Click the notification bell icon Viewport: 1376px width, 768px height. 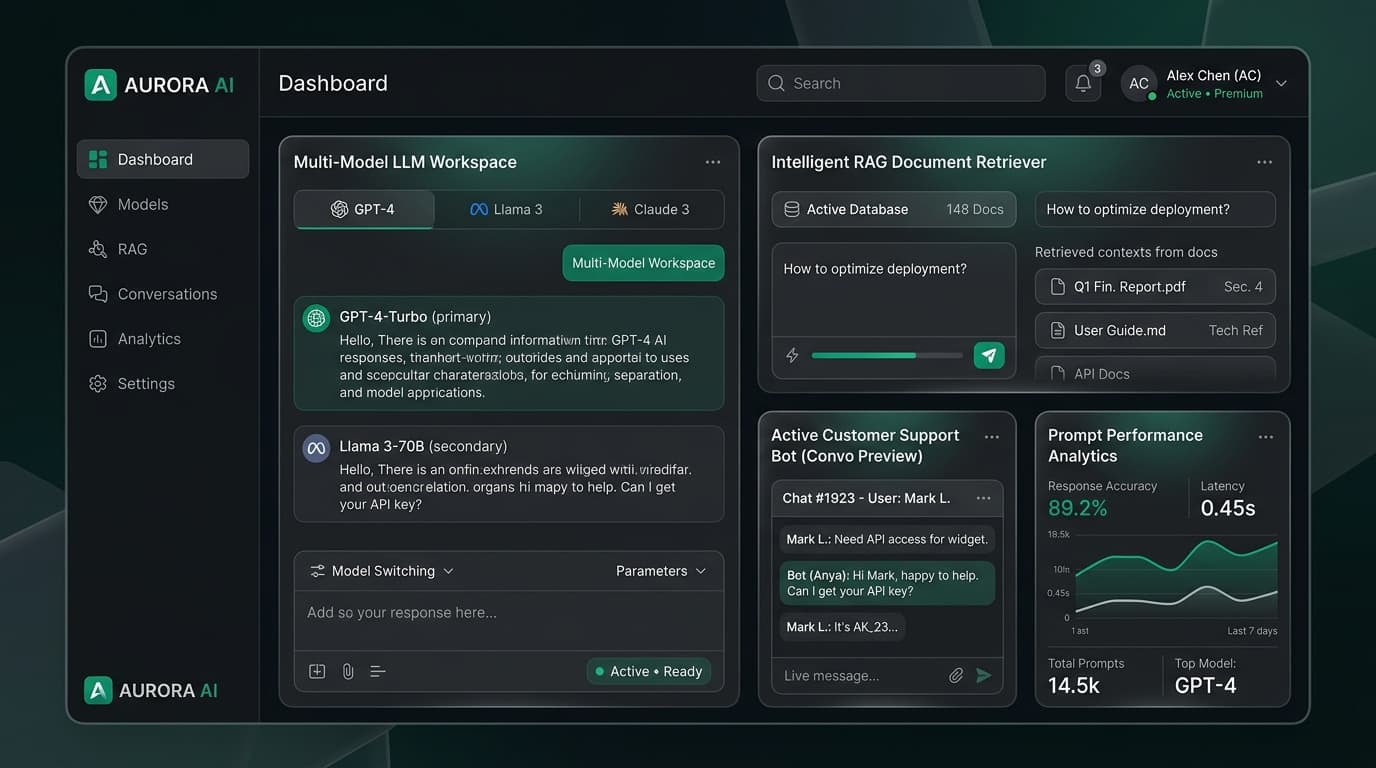1083,84
